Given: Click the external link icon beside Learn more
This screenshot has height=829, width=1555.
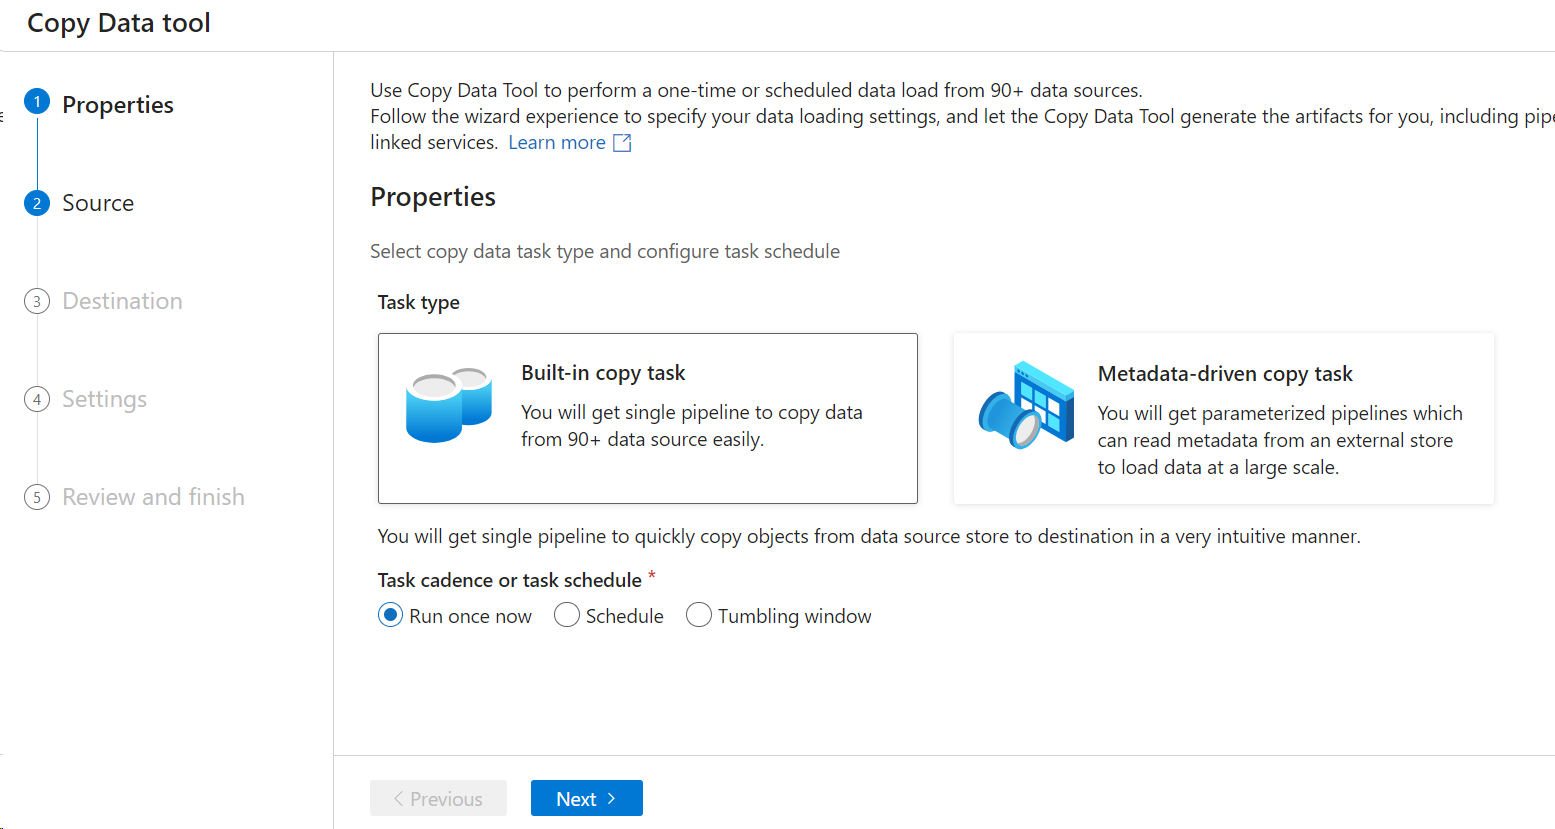Looking at the screenshot, I should 622,143.
